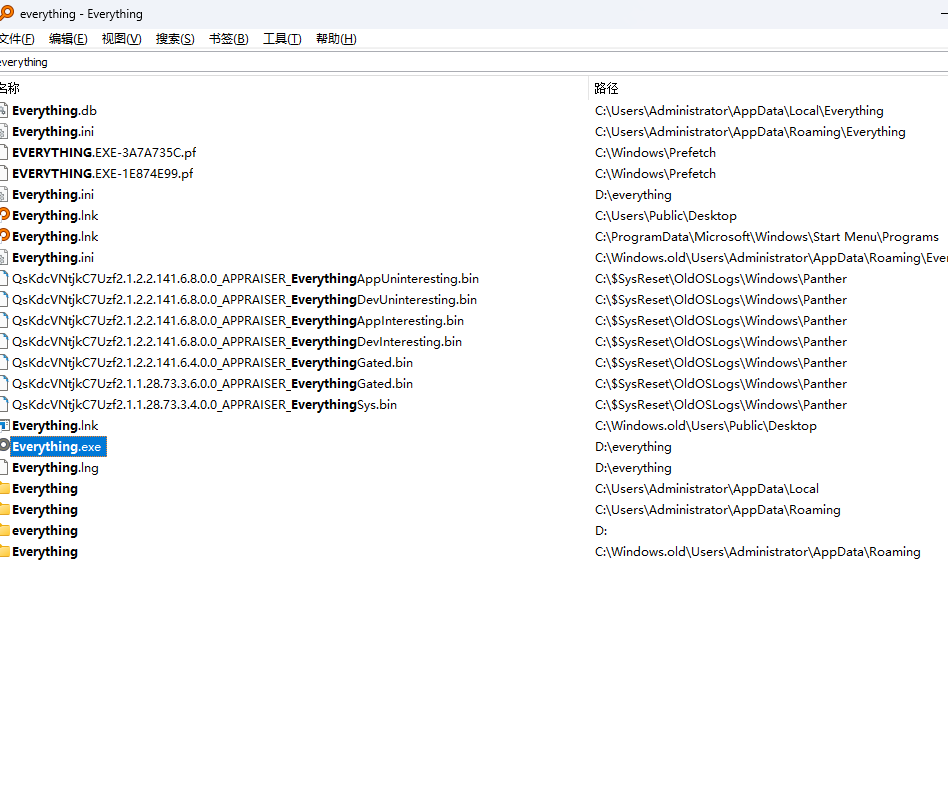Viewport: 948px width, 802px height.
Task: Click icon of Everything.lnk in Windows.old
Action: (x=4, y=425)
